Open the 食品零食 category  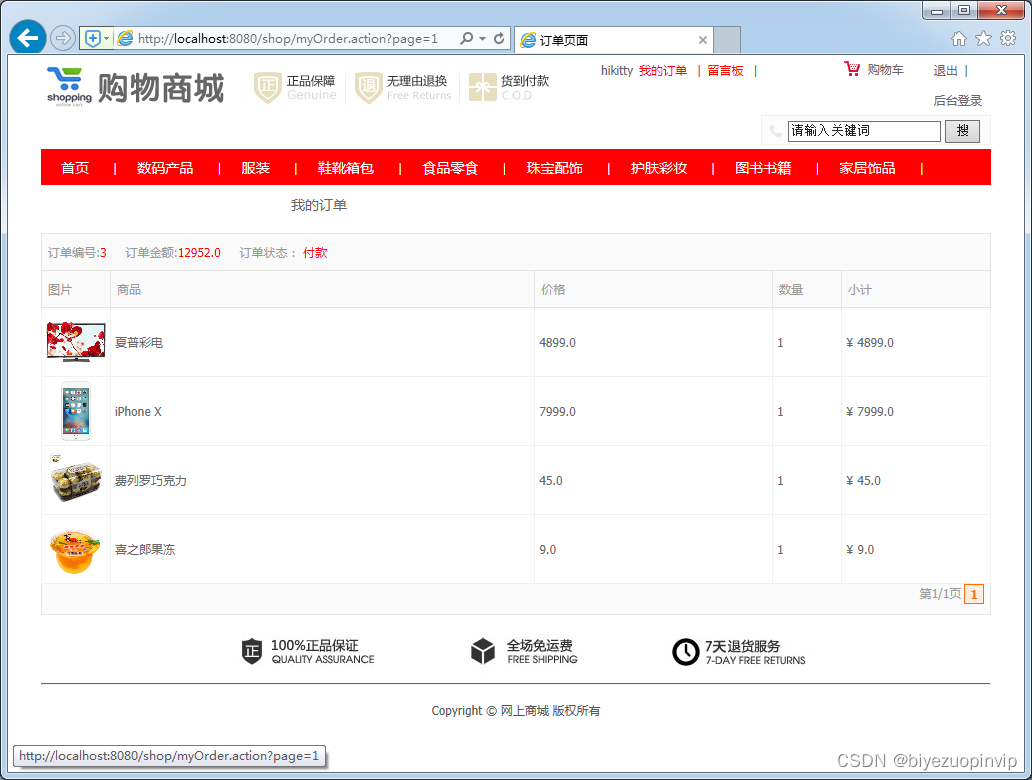coord(450,168)
